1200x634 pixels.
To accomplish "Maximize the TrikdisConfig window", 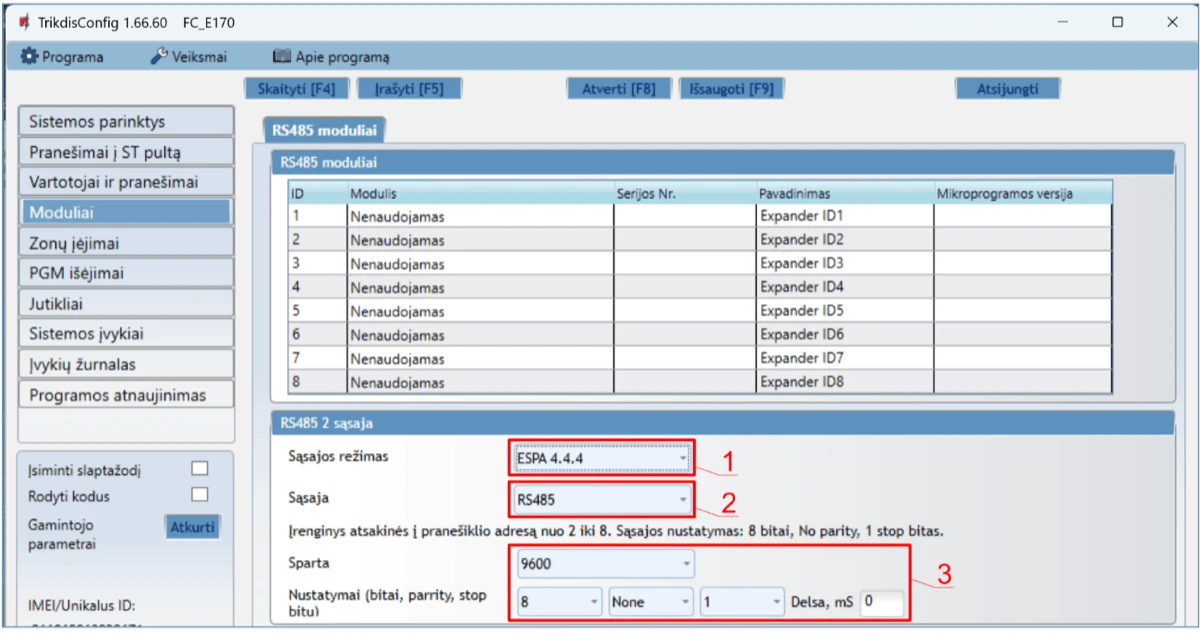I will 1117,22.
